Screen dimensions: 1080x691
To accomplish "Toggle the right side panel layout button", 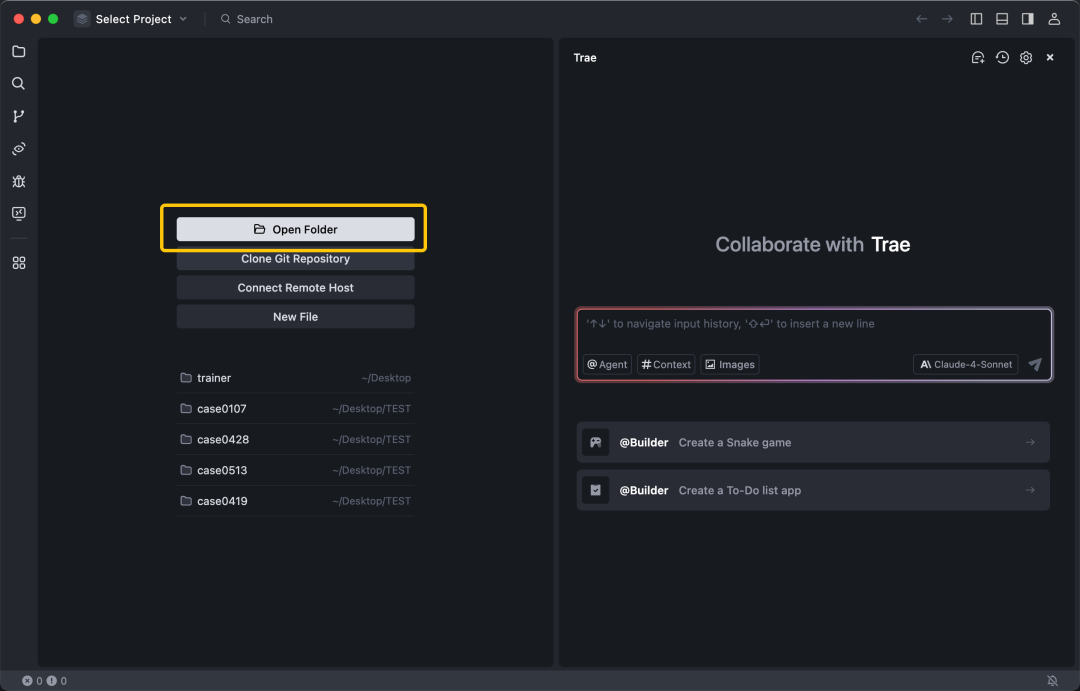I will point(1027,19).
